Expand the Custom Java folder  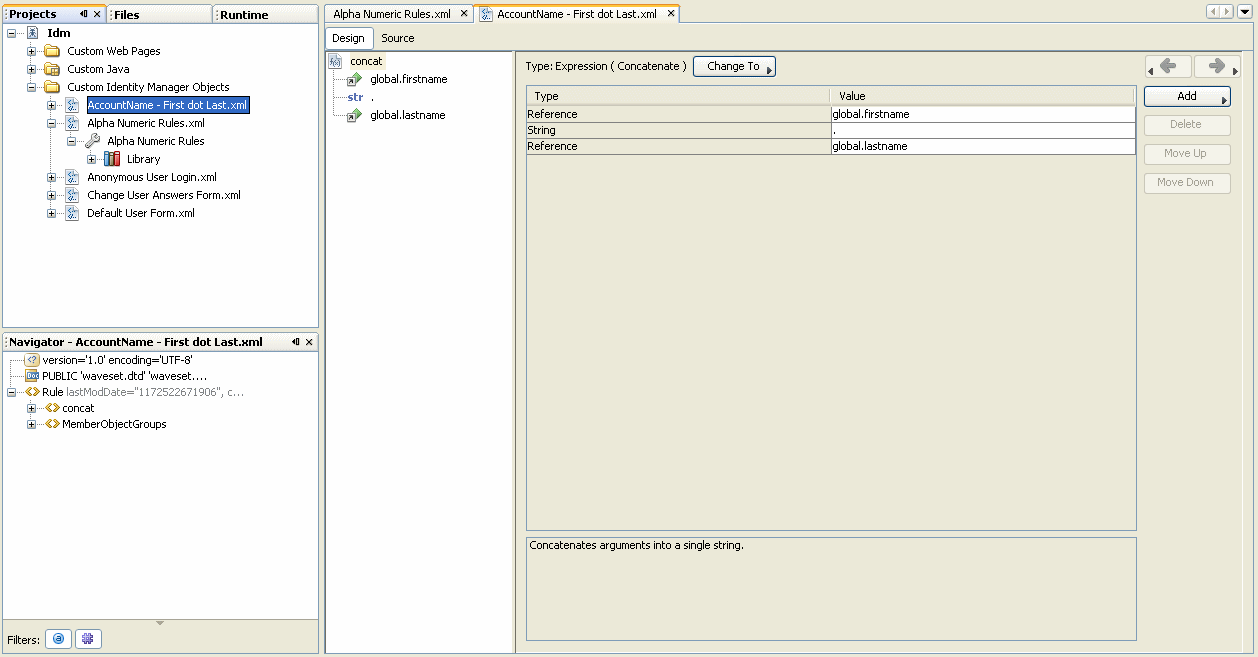tap(32, 69)
